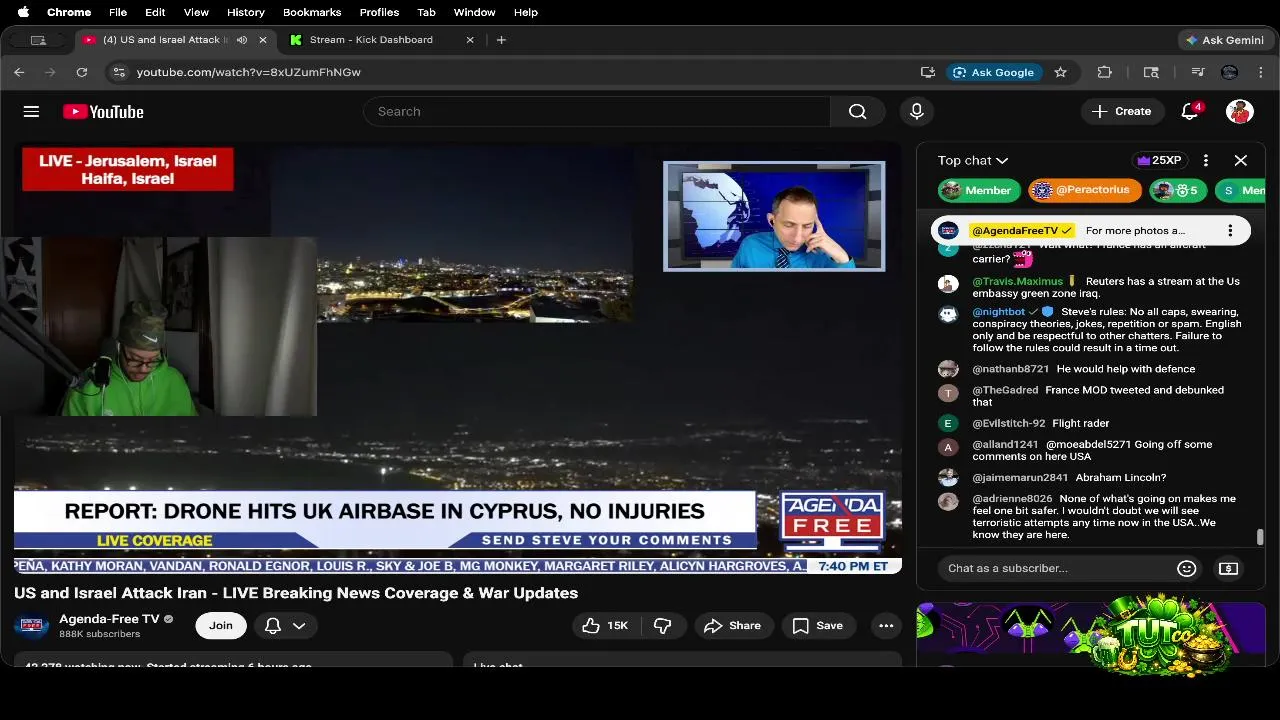Click the Agenda-Free TV channel avatar
The width and height of the screenshot is (1280, 720).
[x=31, y=626]
